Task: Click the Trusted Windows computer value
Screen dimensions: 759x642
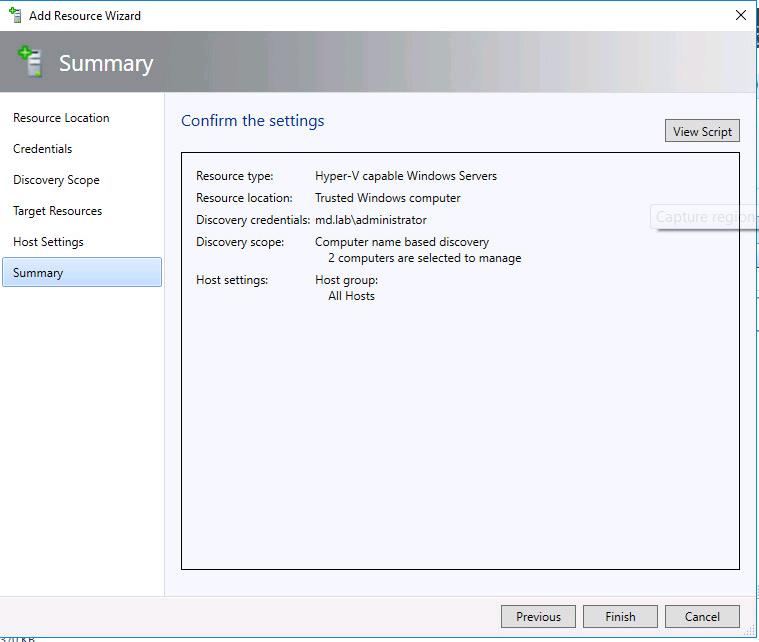Action: pyautogui.click(x=387, y=198)
